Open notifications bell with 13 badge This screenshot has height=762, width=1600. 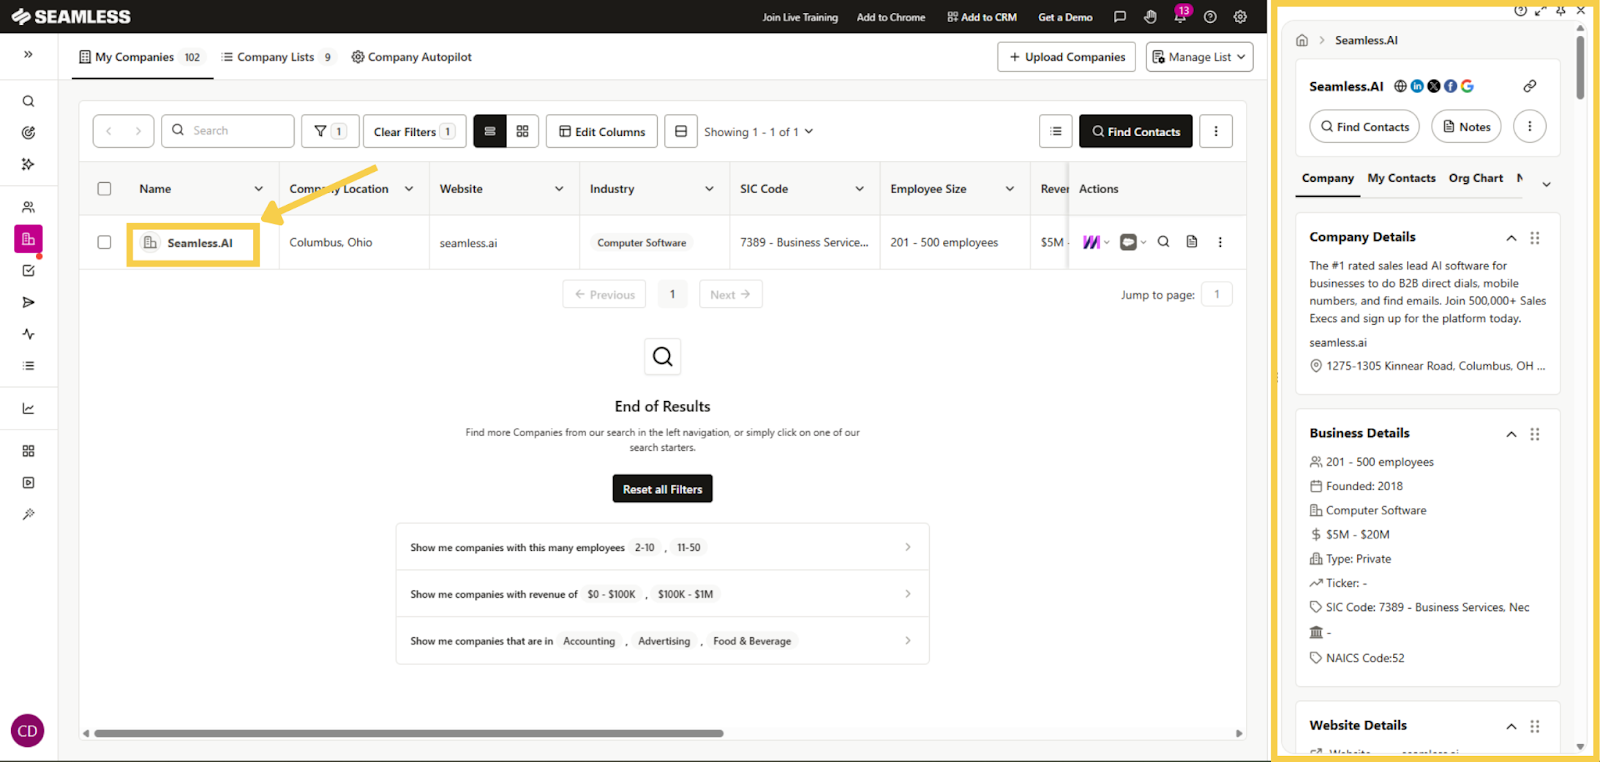click(1181, 16)
